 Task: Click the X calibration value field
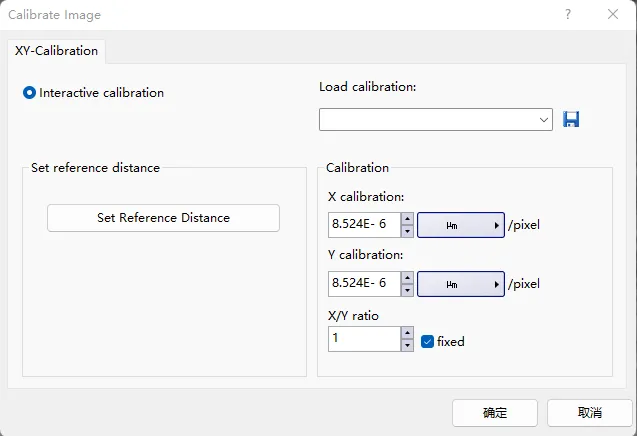tap(364, 225)
